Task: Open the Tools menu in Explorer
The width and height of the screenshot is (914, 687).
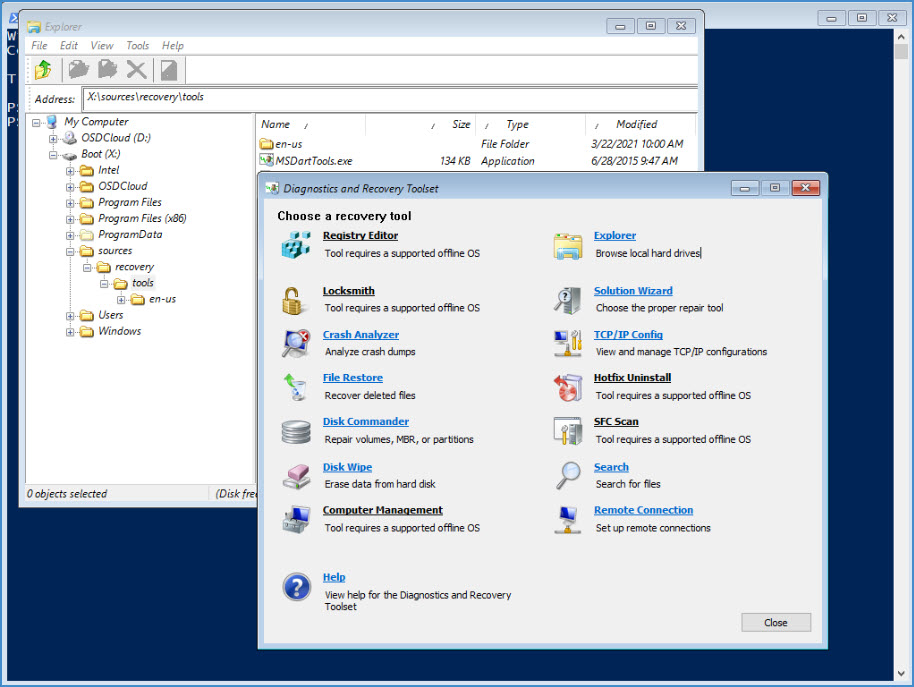Action: (138, 45)
